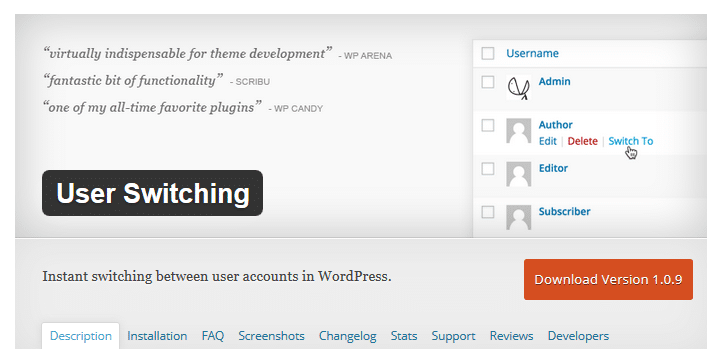Open the Changelog tab
Screen dimensions: 724x363
tap(348, 336)
